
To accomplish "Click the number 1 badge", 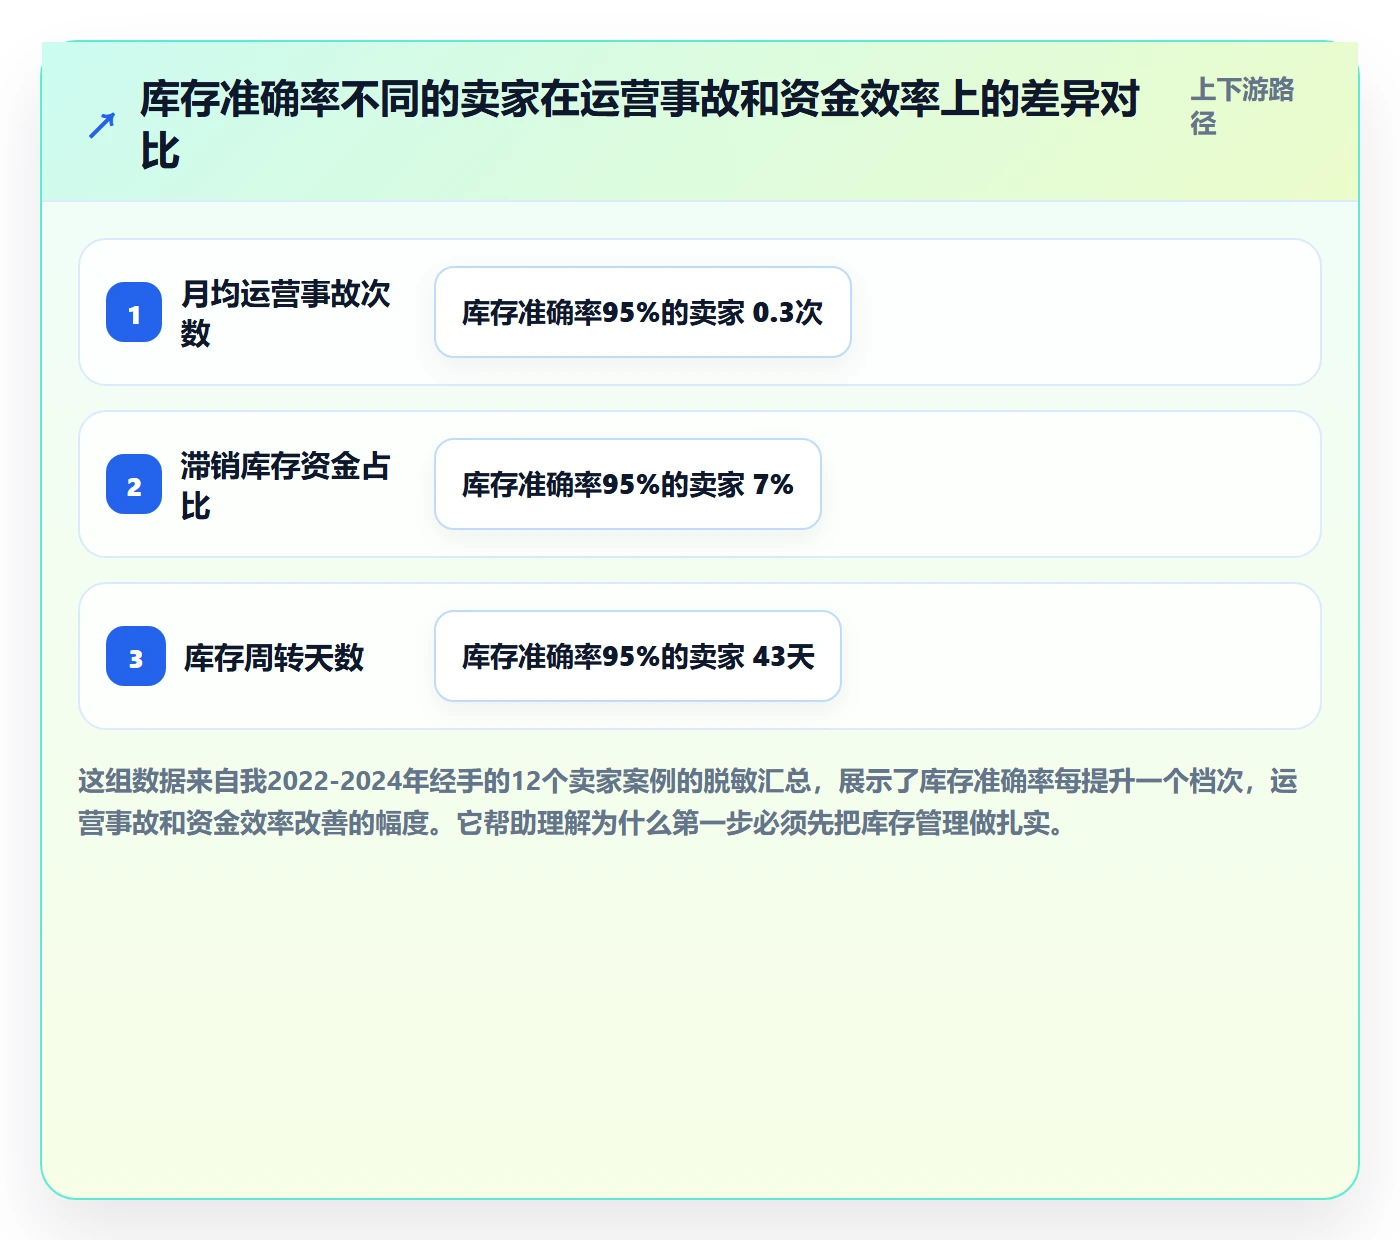I will click(x=134, y=312).
